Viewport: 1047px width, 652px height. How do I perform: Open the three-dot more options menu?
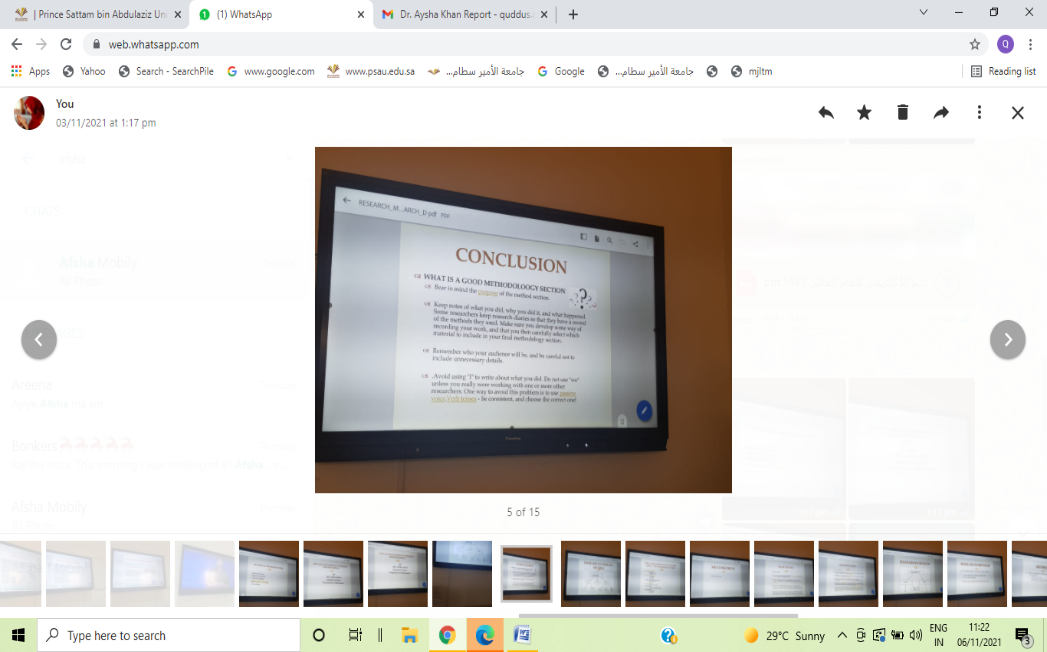[x=979, y=113]
